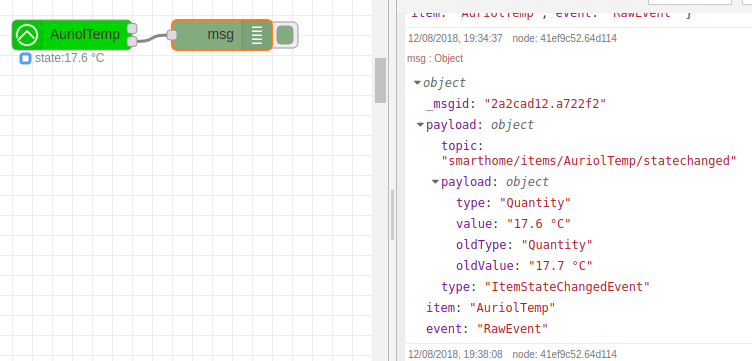Collapse the outer payload object entry

(420, 125)
